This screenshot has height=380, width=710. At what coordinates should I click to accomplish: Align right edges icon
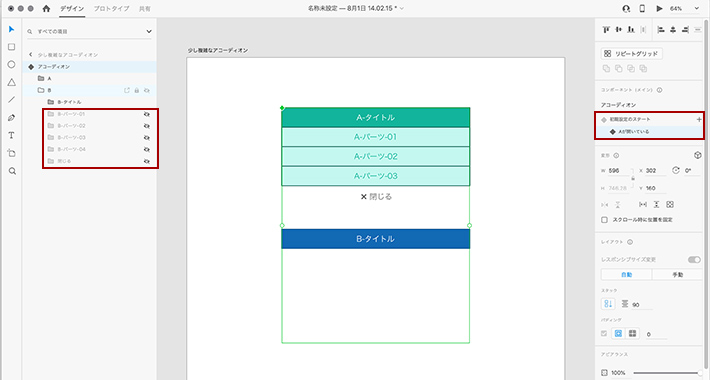click(685, 30)
